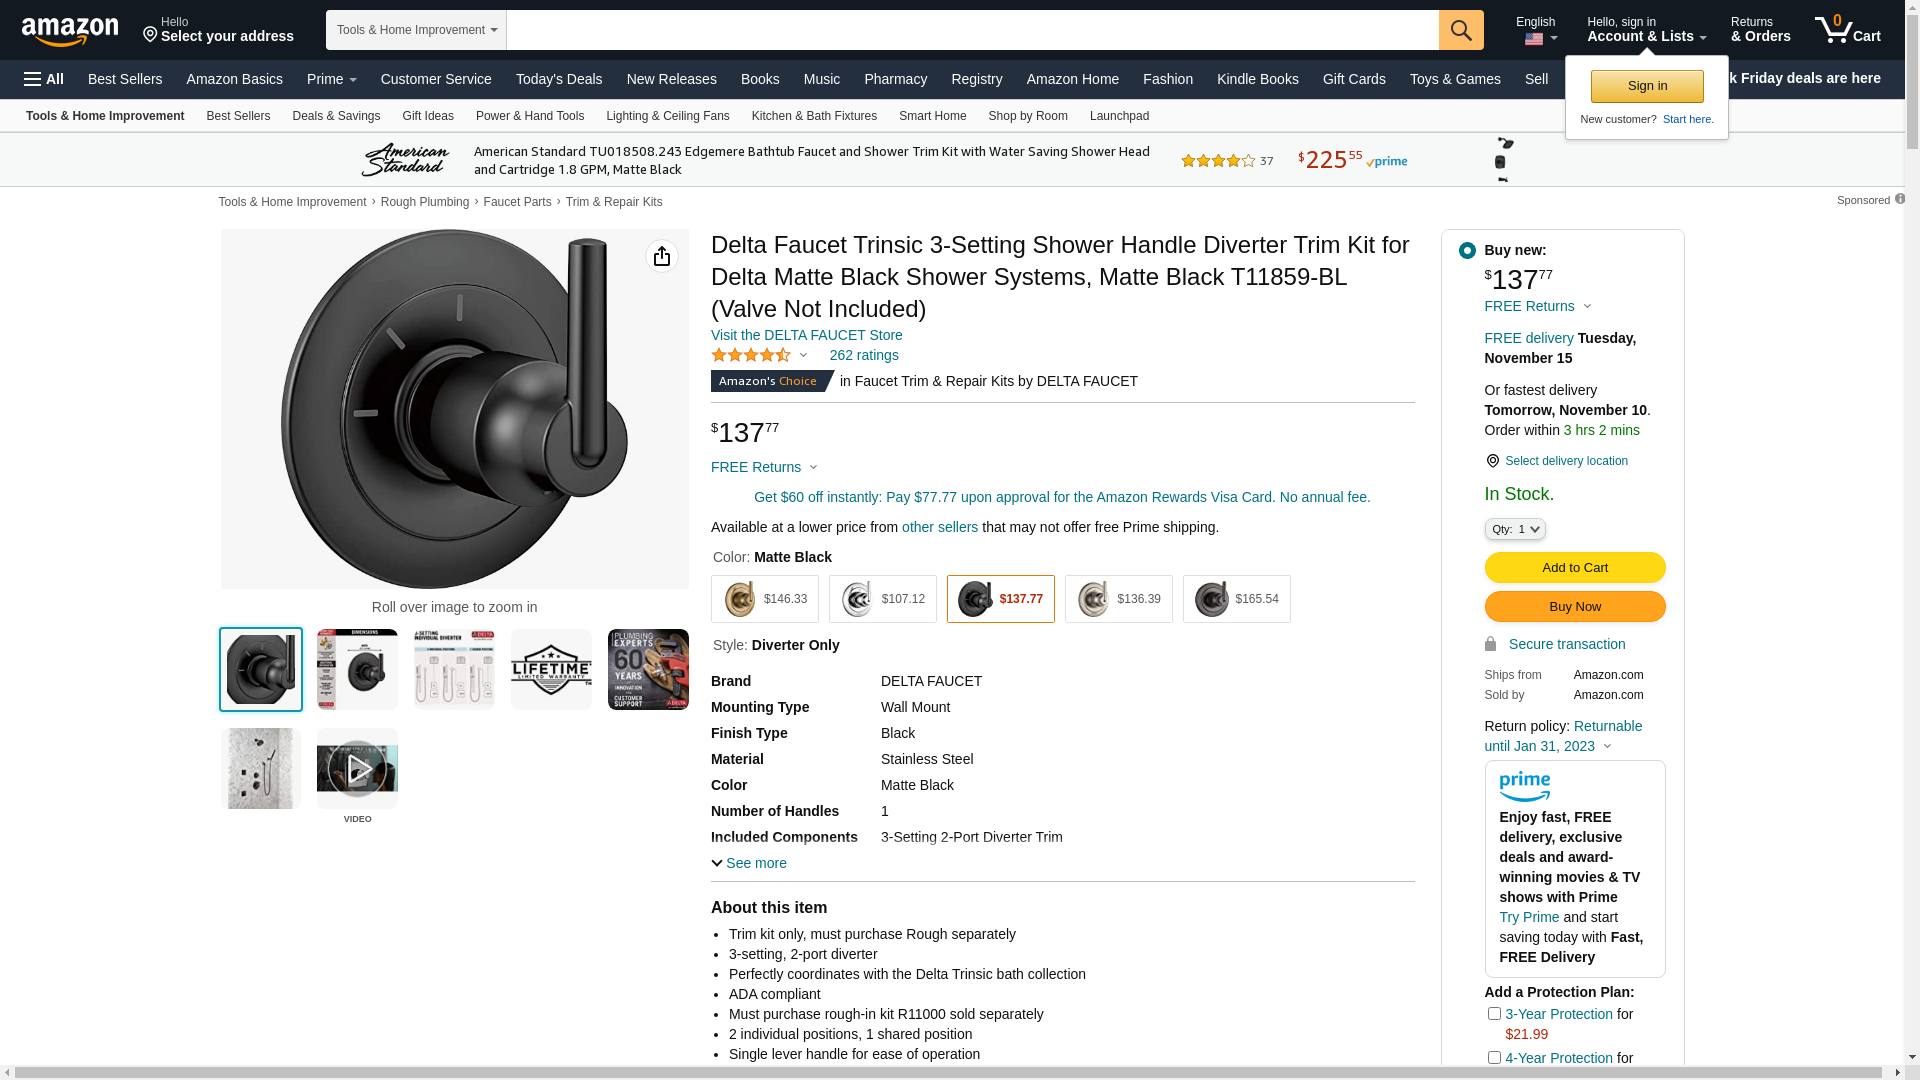Click the share icon on product image

tap(661, 257)
